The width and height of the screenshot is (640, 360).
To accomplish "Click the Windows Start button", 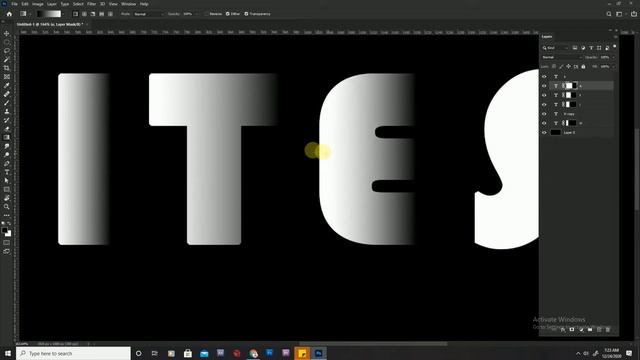I will [8, 353].
